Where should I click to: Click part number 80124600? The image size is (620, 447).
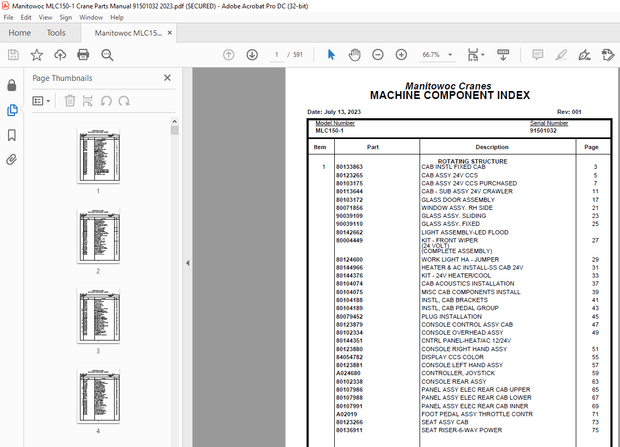349,259
